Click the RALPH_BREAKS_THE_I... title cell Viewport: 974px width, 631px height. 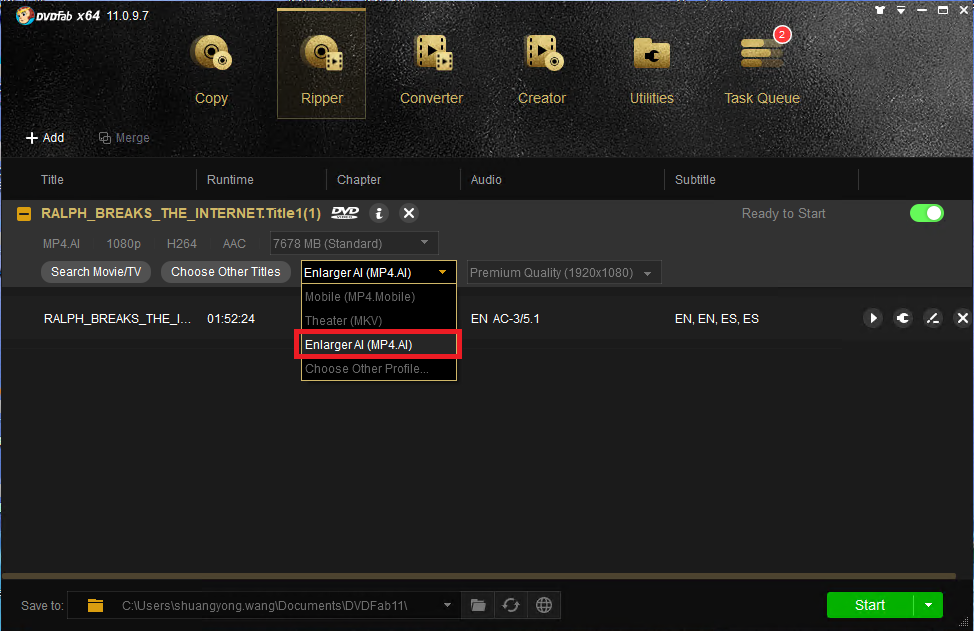(x=117, y=319)
